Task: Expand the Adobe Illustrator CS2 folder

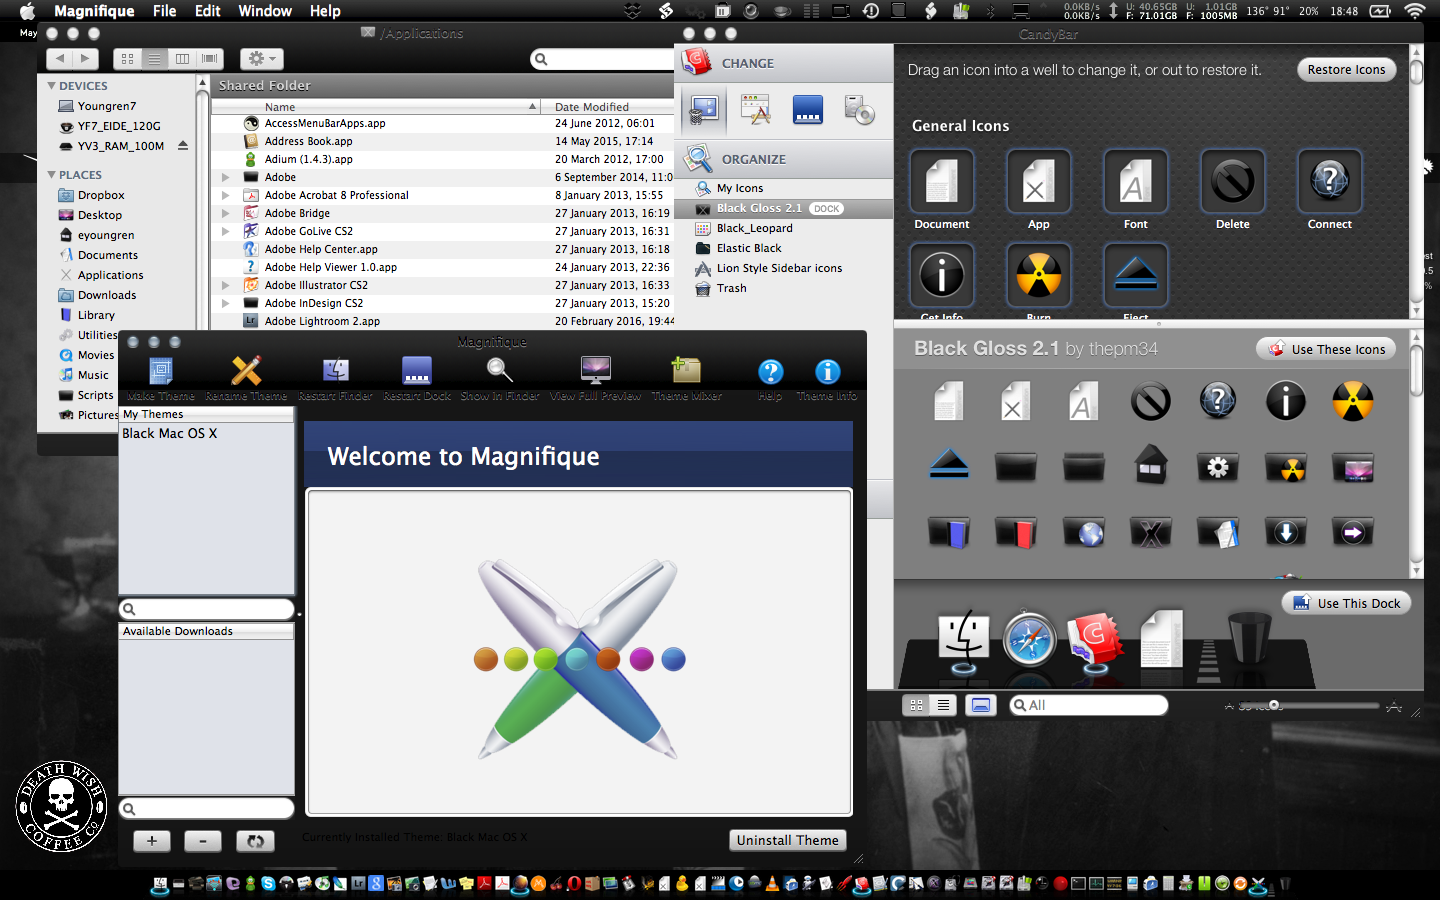Action: tap(226, 285)
